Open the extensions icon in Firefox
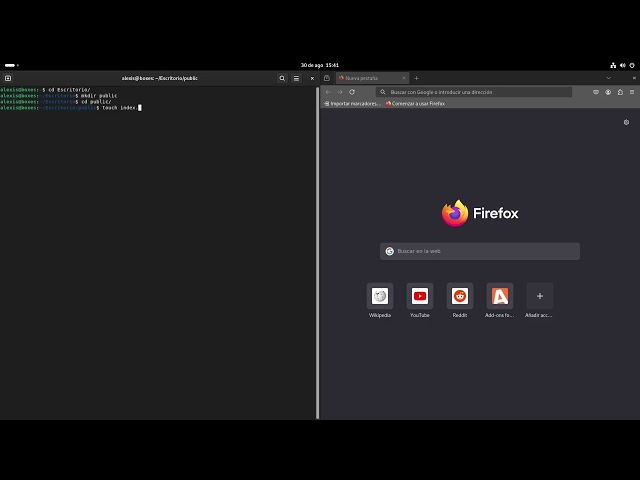The height and width of the screenshot is (480, 640). [x=620, y=92]
